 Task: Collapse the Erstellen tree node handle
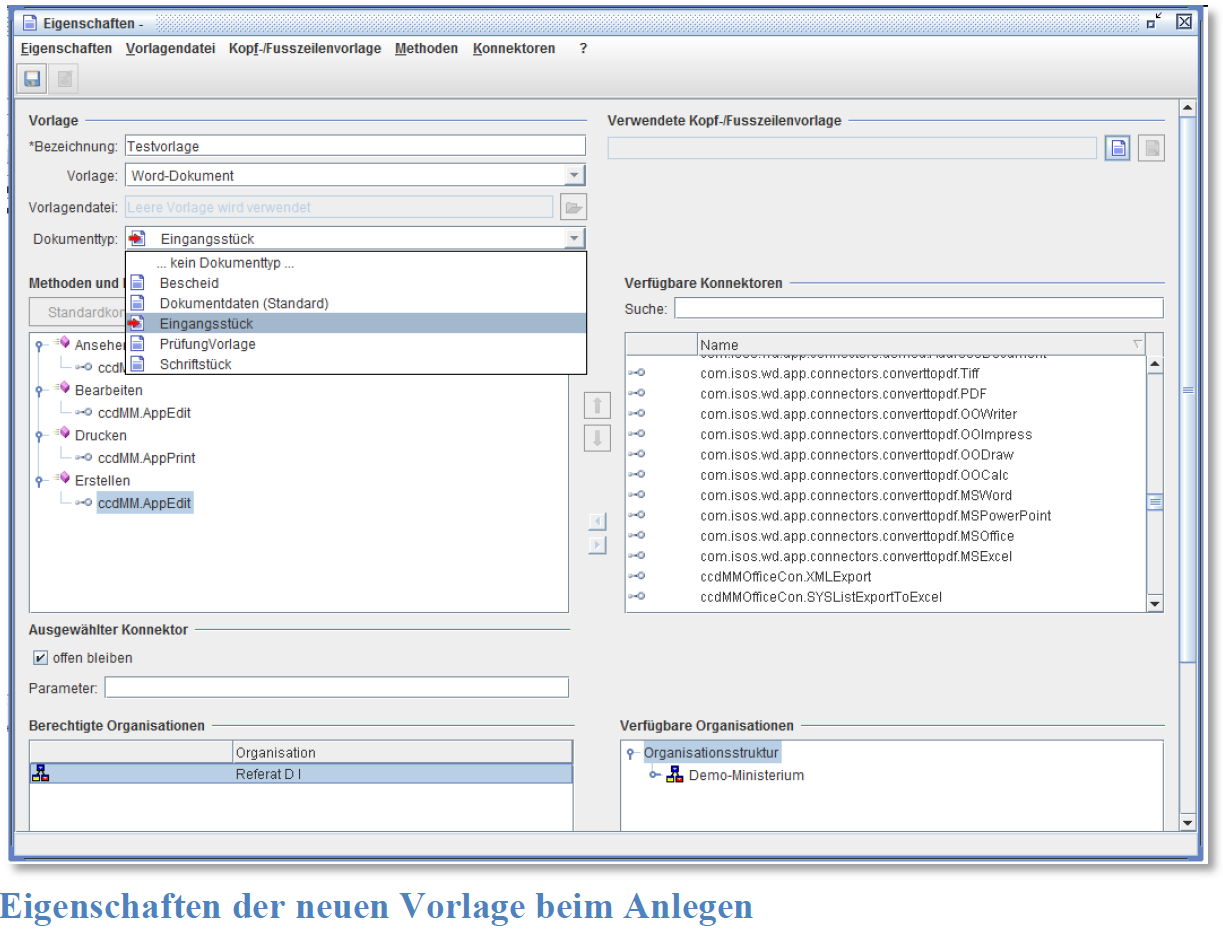pyautogui.click(x=39, y=481)
